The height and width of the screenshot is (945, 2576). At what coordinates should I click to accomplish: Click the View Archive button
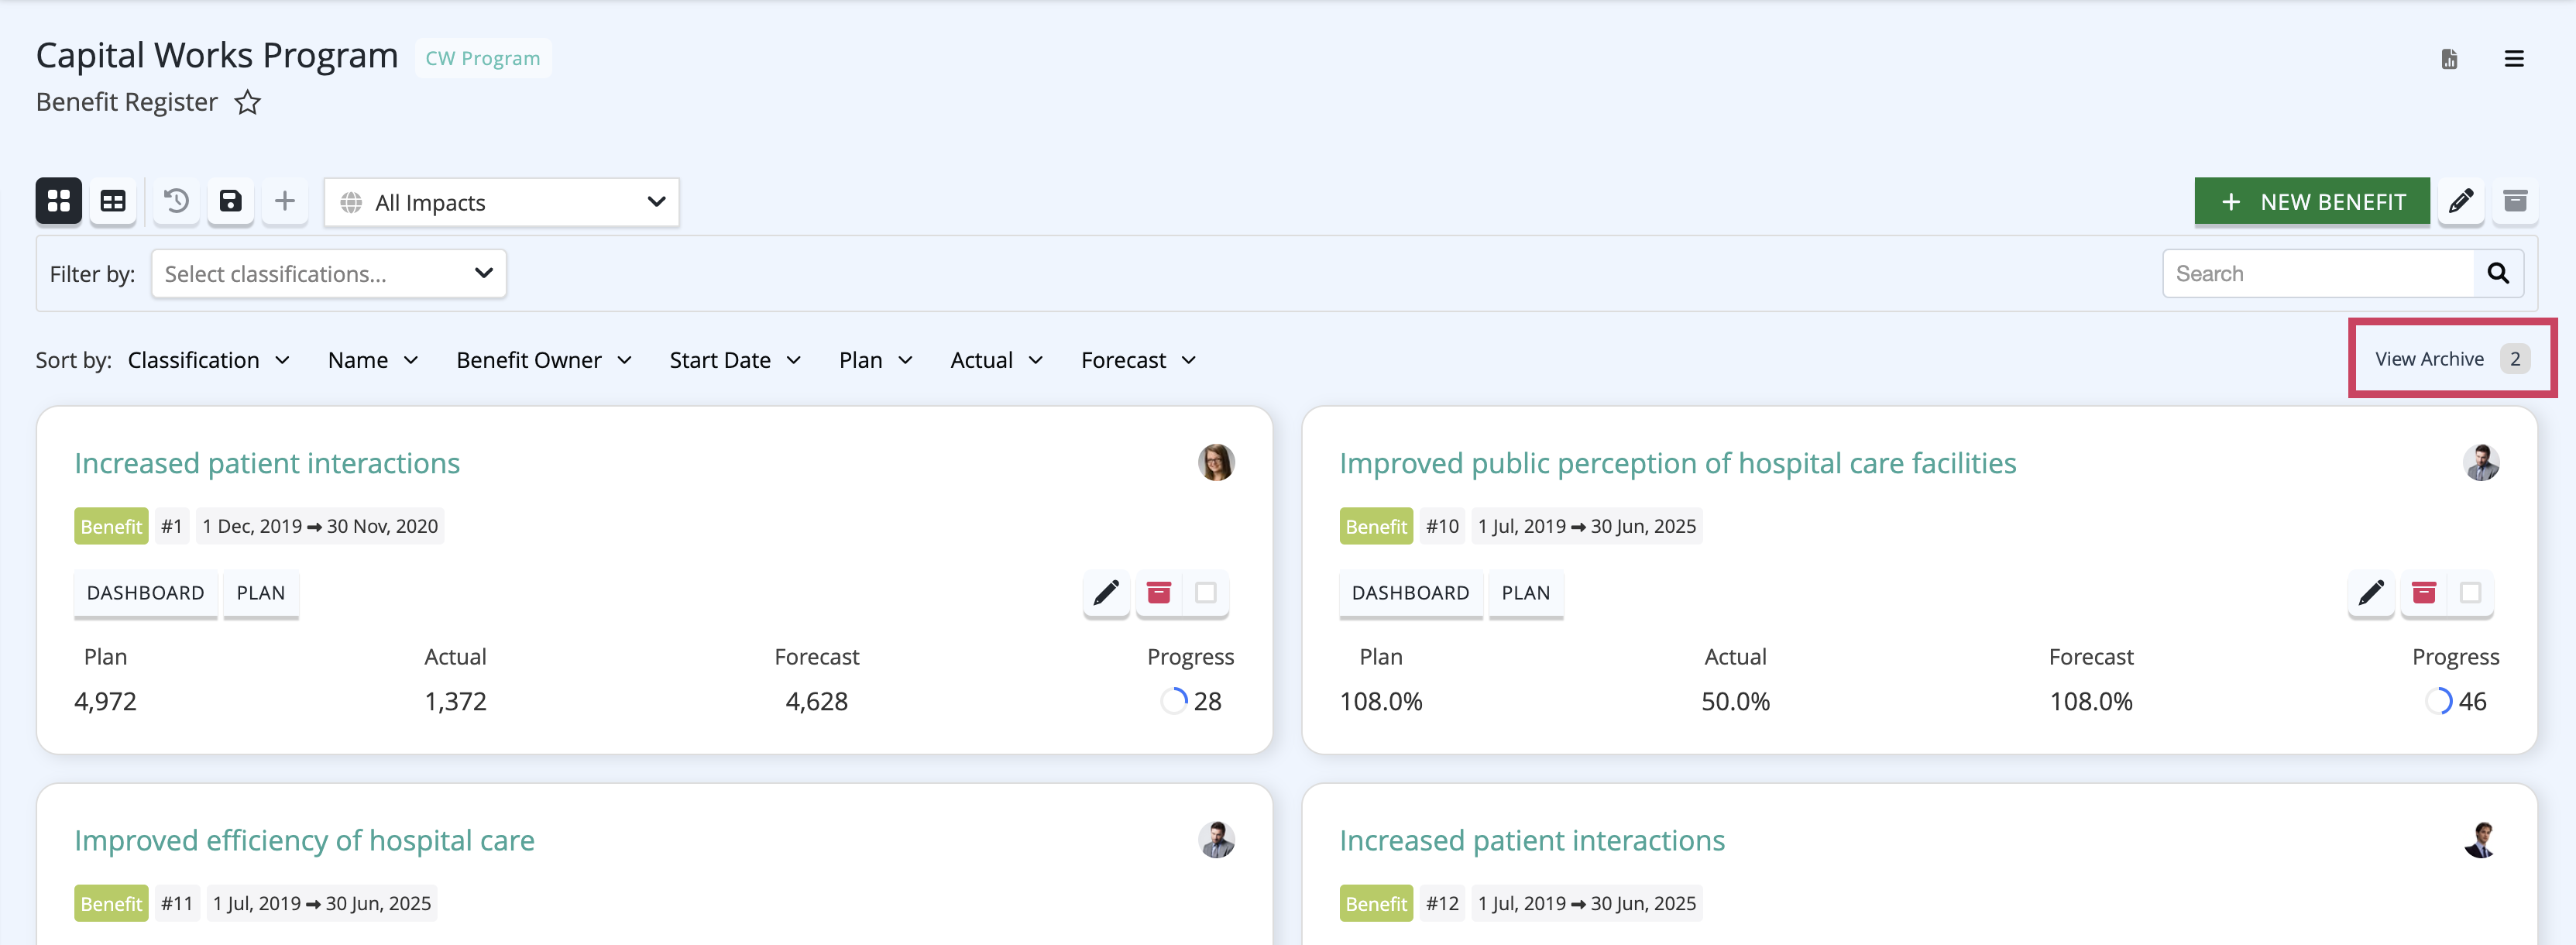[x=2452, y=359]
